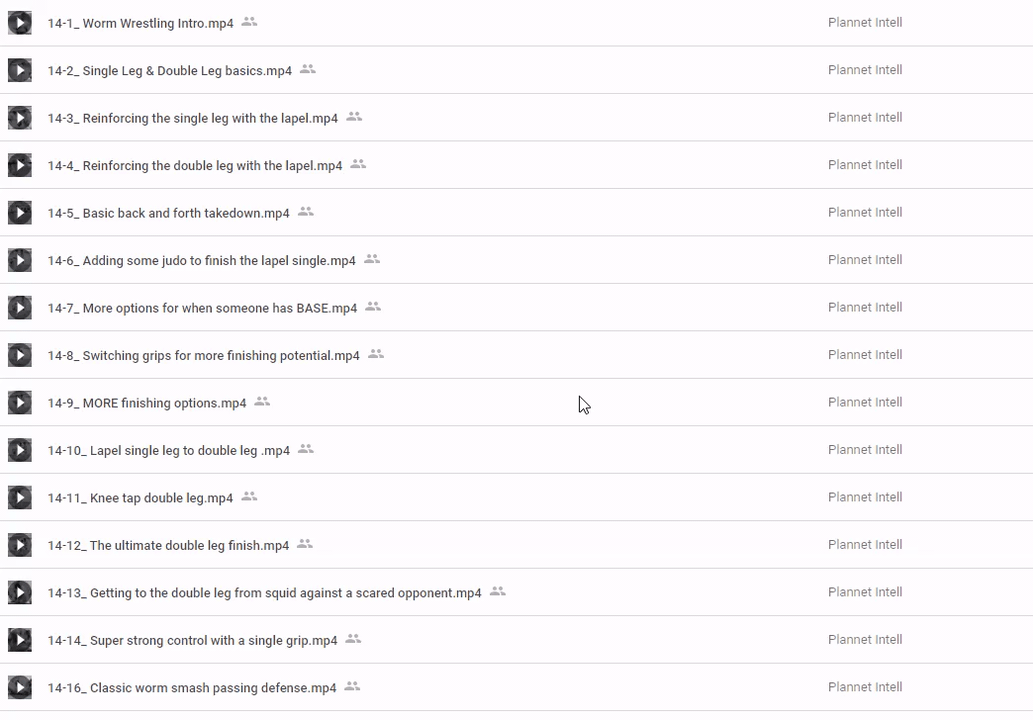Click video icon for 14-2 Single Leg file
The height and width of the screenshot is (720, 1033).
(20, 70)
